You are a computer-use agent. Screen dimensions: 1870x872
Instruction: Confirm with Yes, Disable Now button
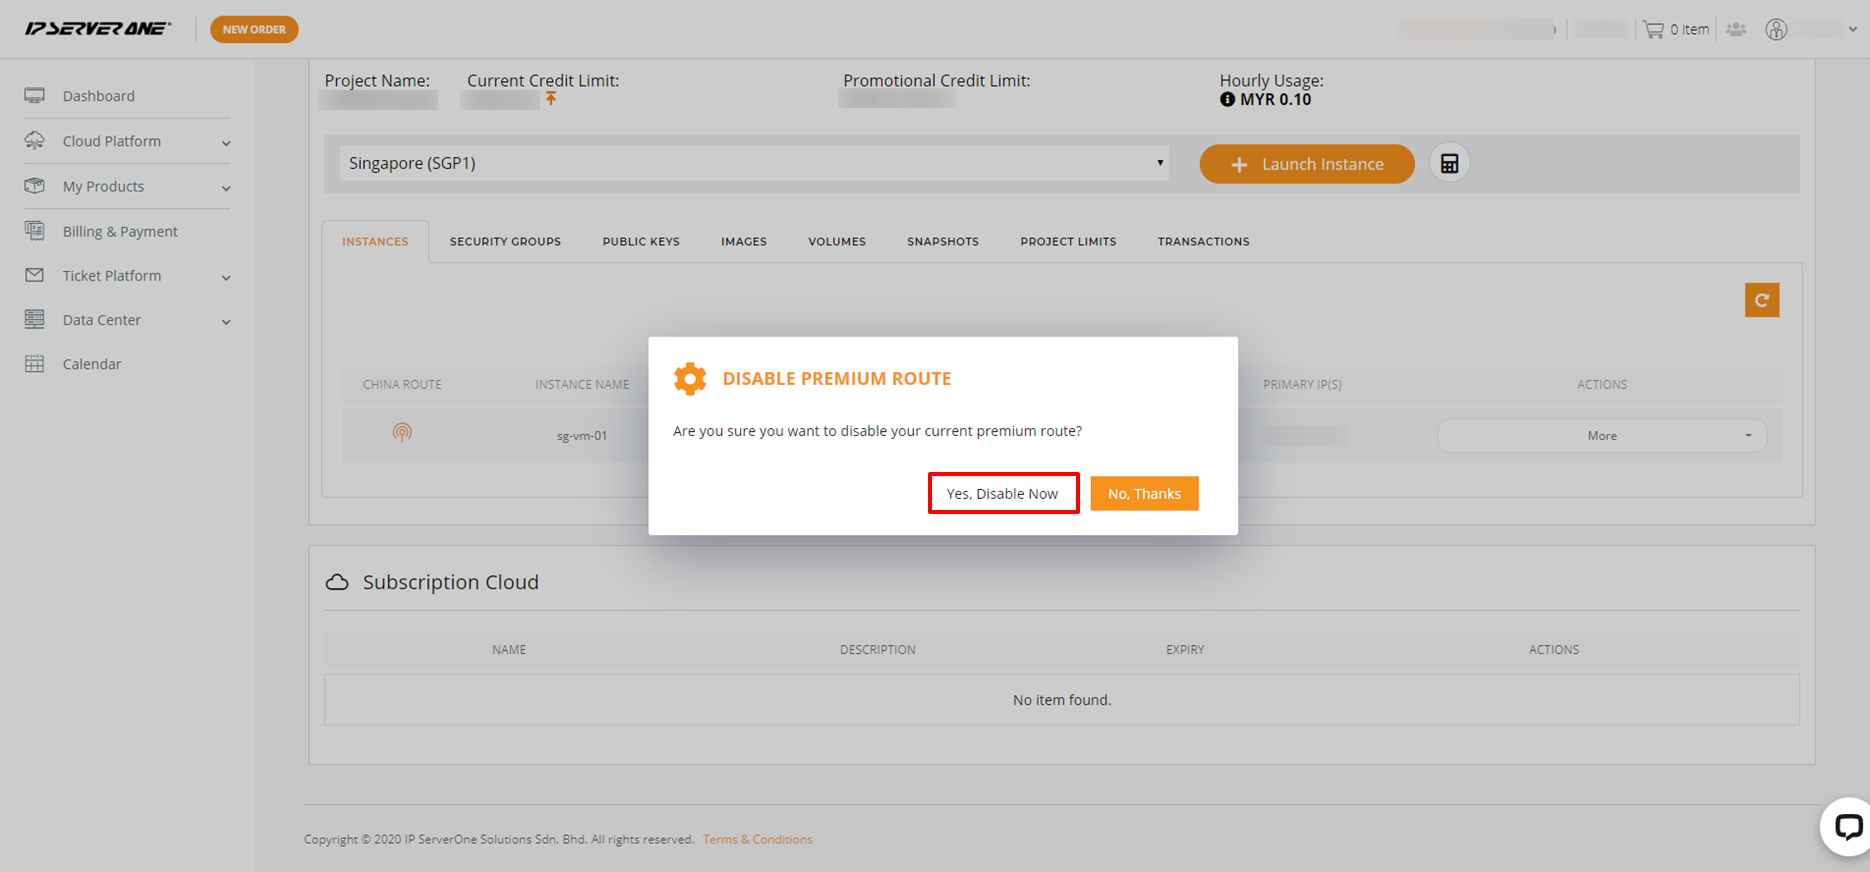point(1002,493)
